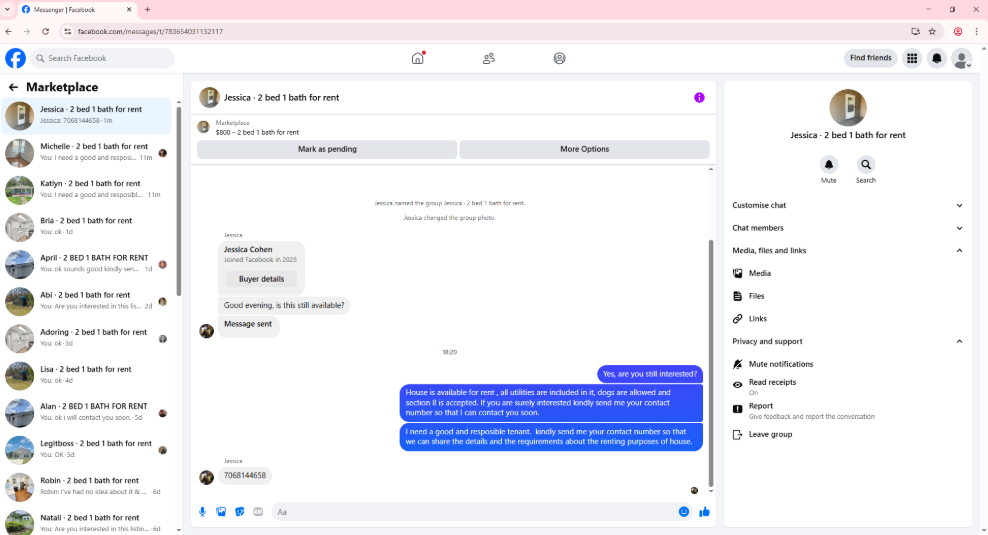Open the Chrome three-dot menu
Image resolution: width=988 pixels, height=535 pixels.
(x=977, y=32)
